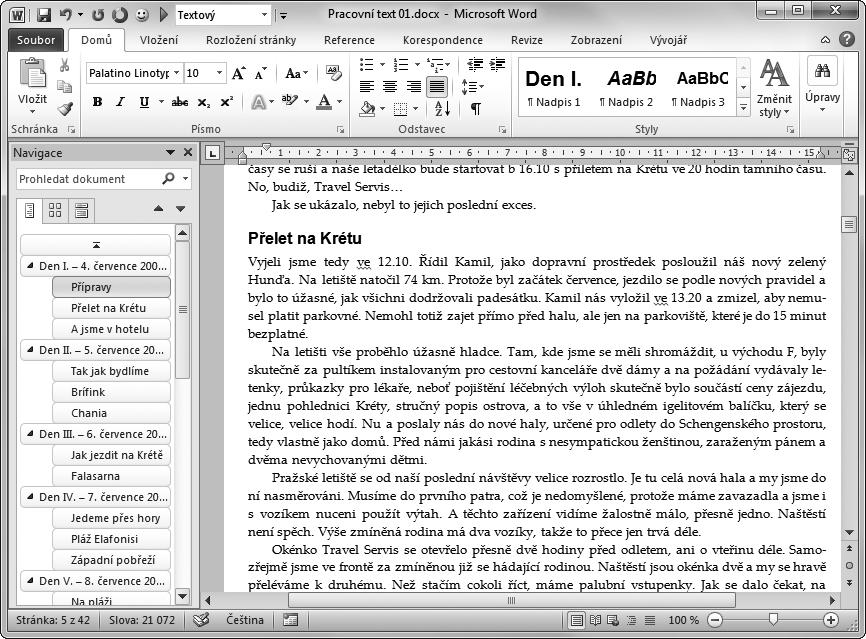Click the Cut scissors icon
This screenshot has width=866, height=639.
point(65,65)
